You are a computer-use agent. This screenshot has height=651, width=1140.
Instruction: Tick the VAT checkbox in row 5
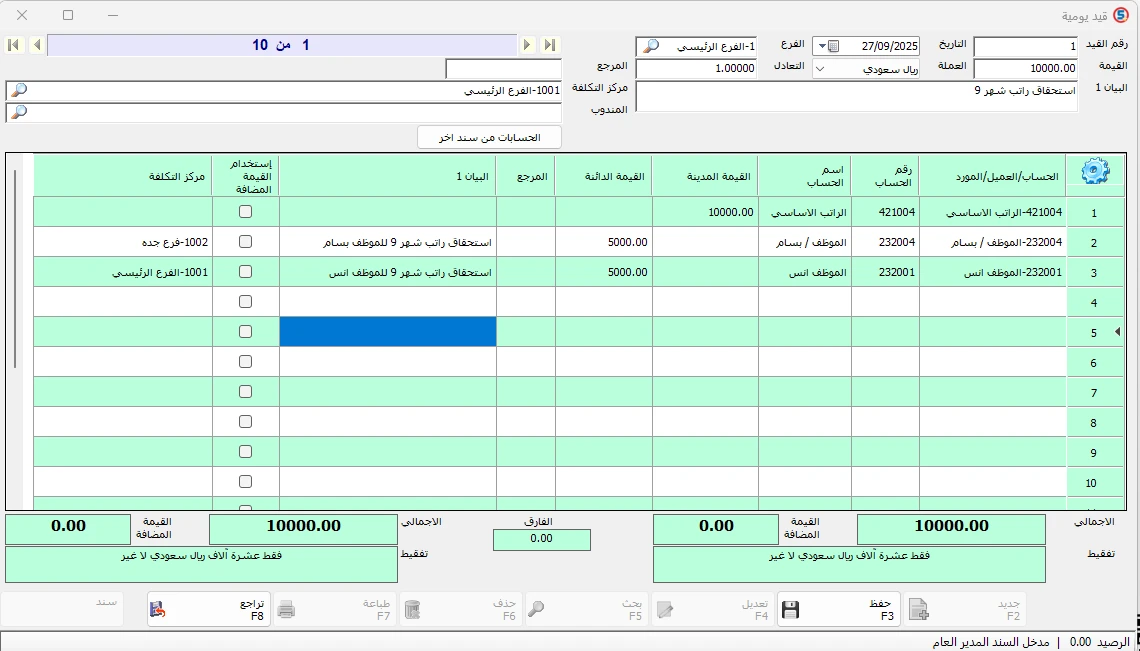pos(246,332)
